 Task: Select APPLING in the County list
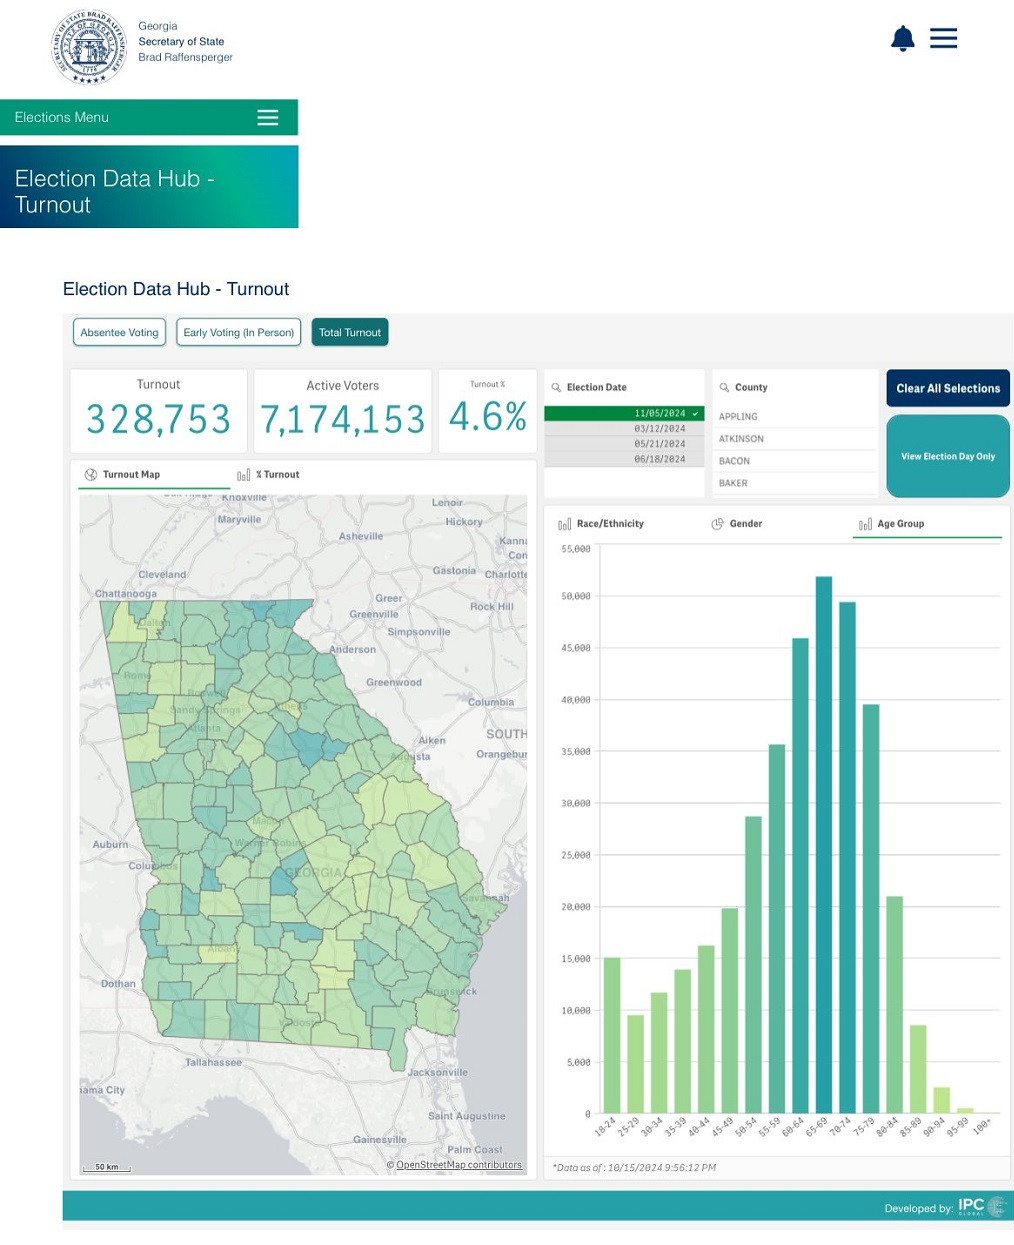738,417
